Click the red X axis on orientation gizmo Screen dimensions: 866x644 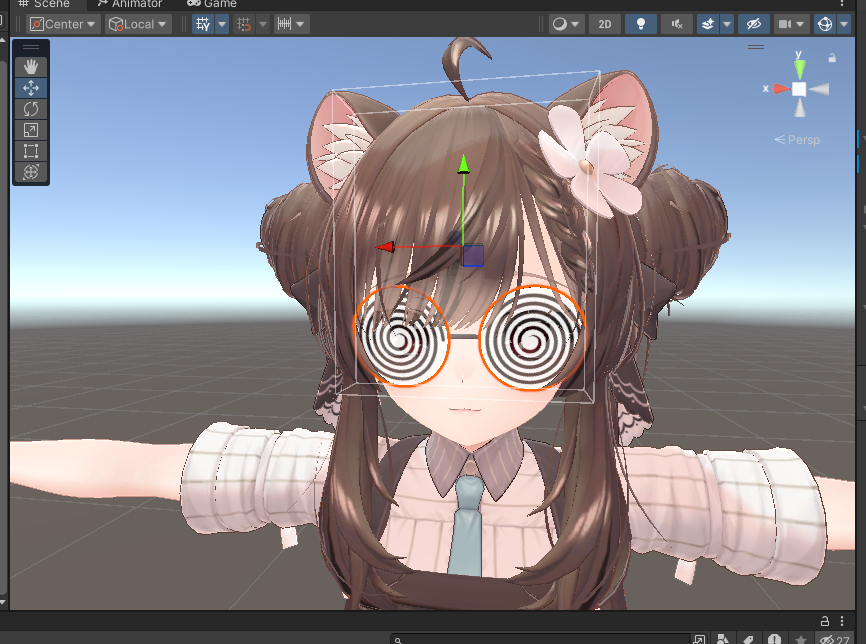pos(781,89)
